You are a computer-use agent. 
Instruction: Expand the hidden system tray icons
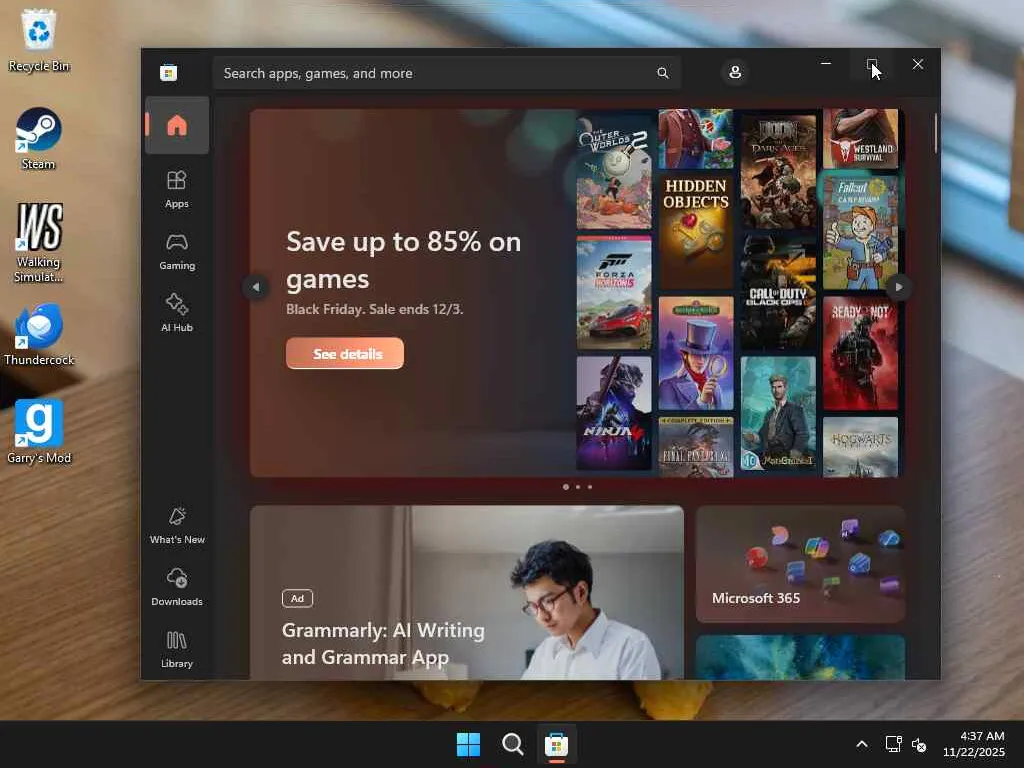coord(862,744)
